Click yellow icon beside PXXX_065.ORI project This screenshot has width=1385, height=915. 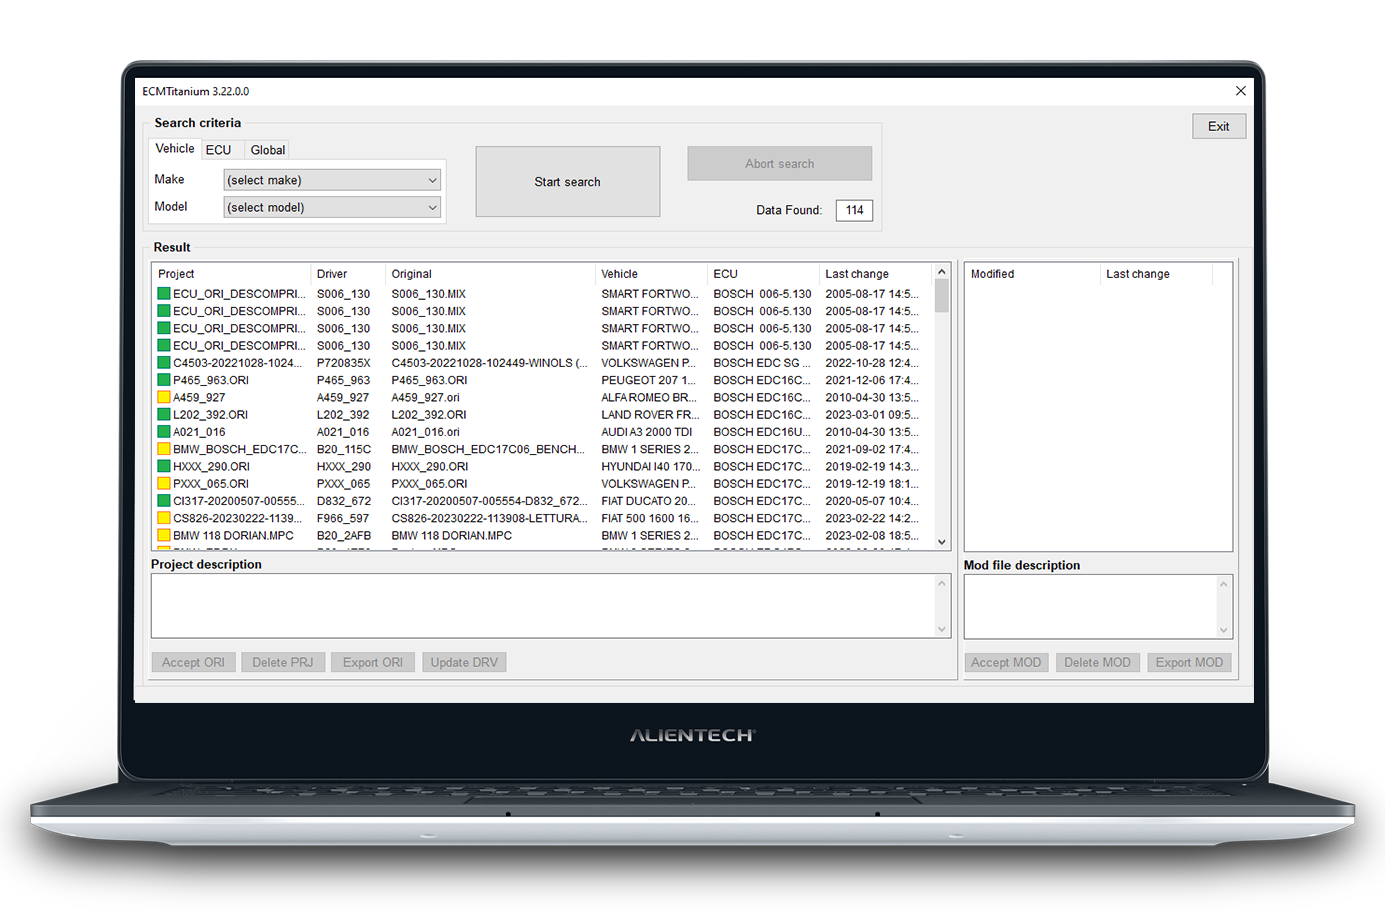tap(164, 483)
